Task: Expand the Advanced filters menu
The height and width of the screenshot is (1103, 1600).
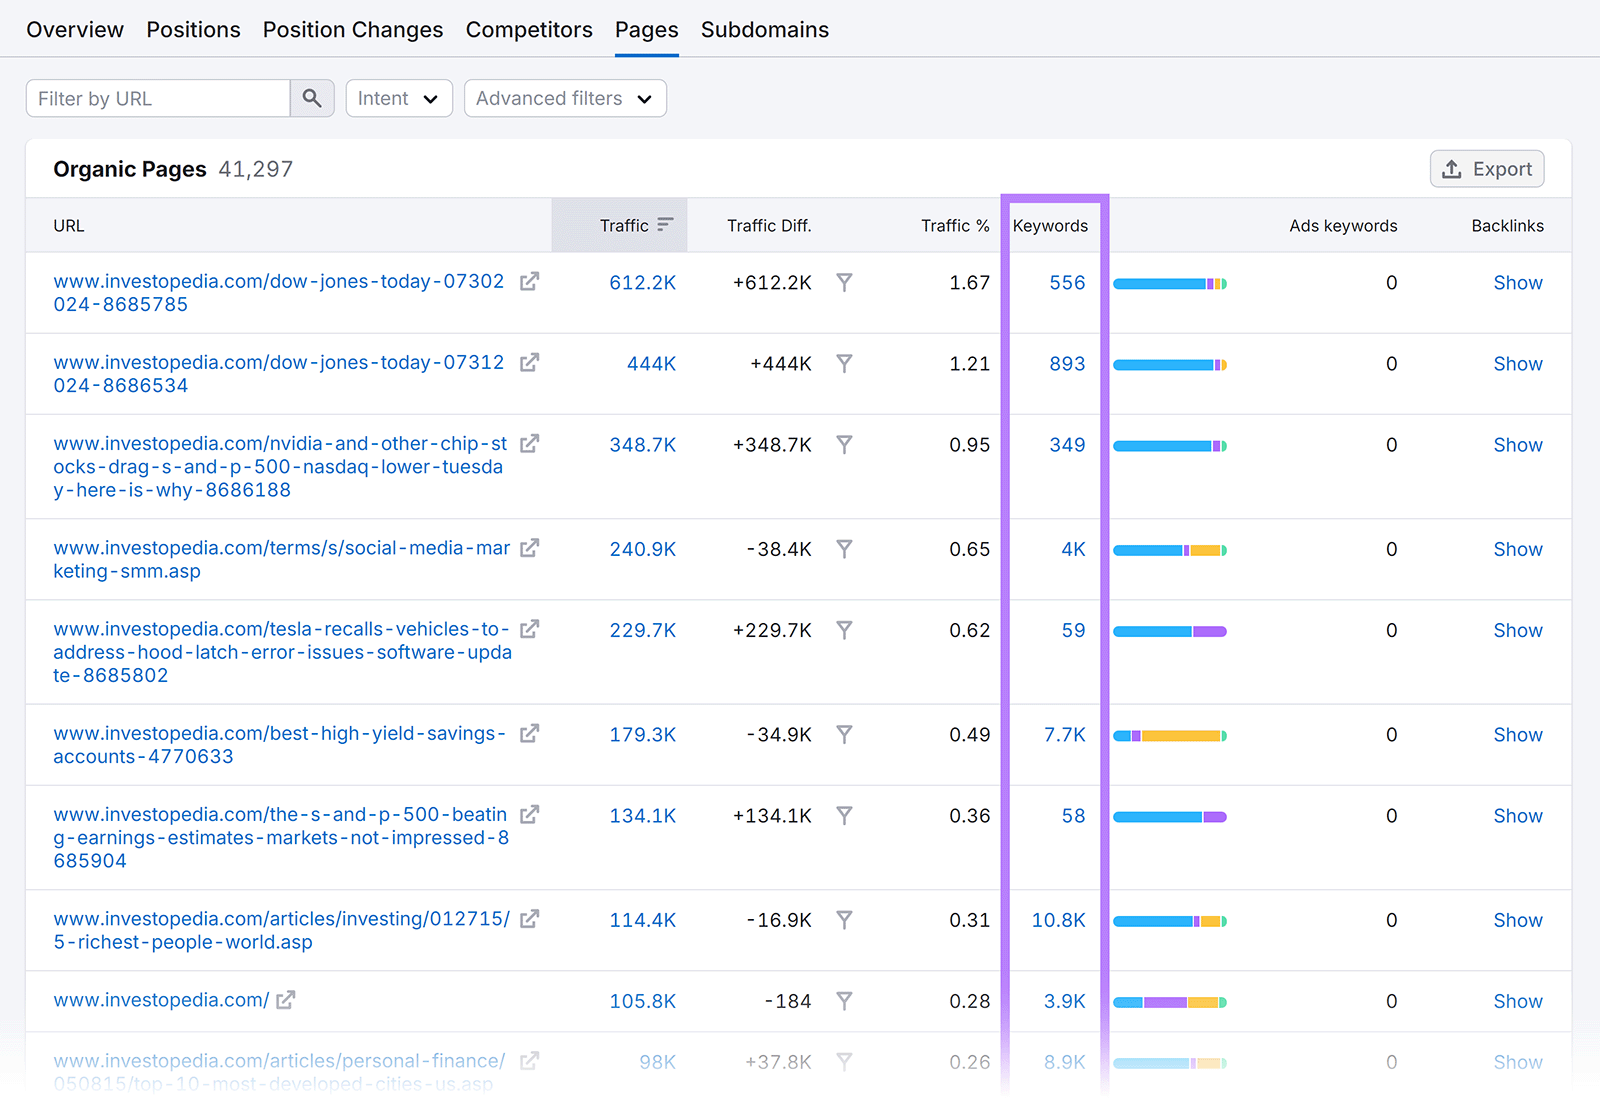Action: [x=565, y=98]
